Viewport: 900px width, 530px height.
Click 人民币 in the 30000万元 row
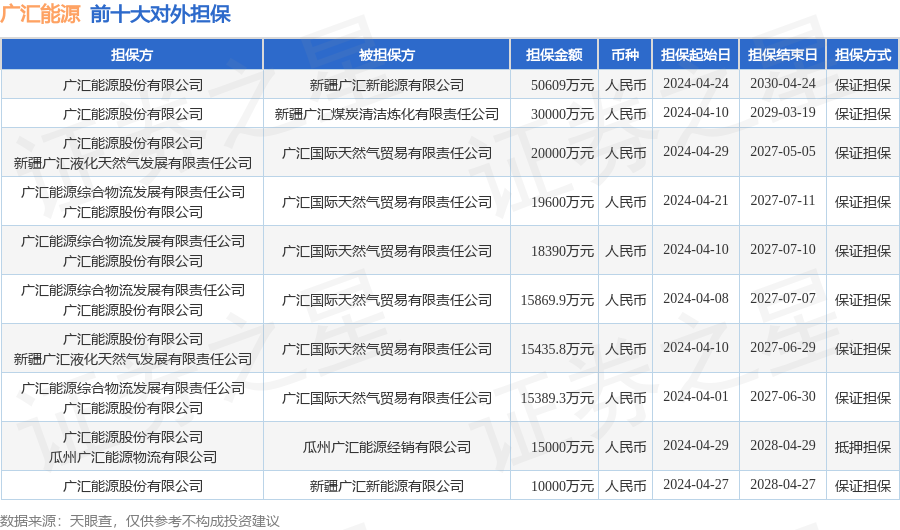click(625, 114)
